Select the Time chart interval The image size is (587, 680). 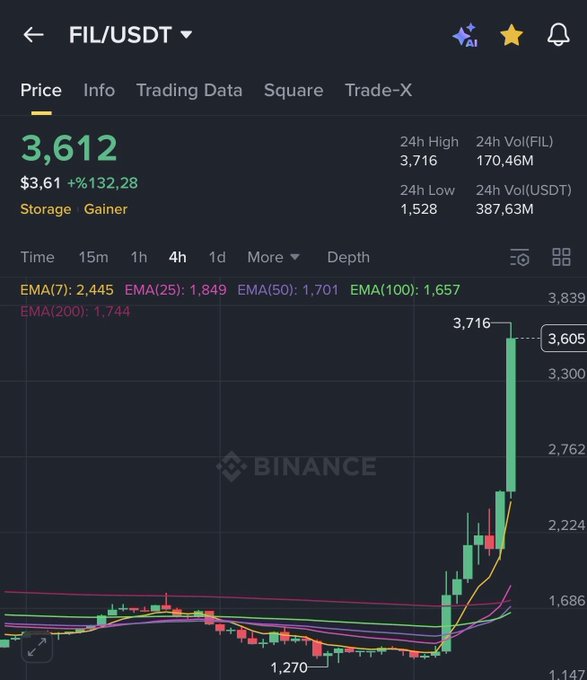pos(37,257)
